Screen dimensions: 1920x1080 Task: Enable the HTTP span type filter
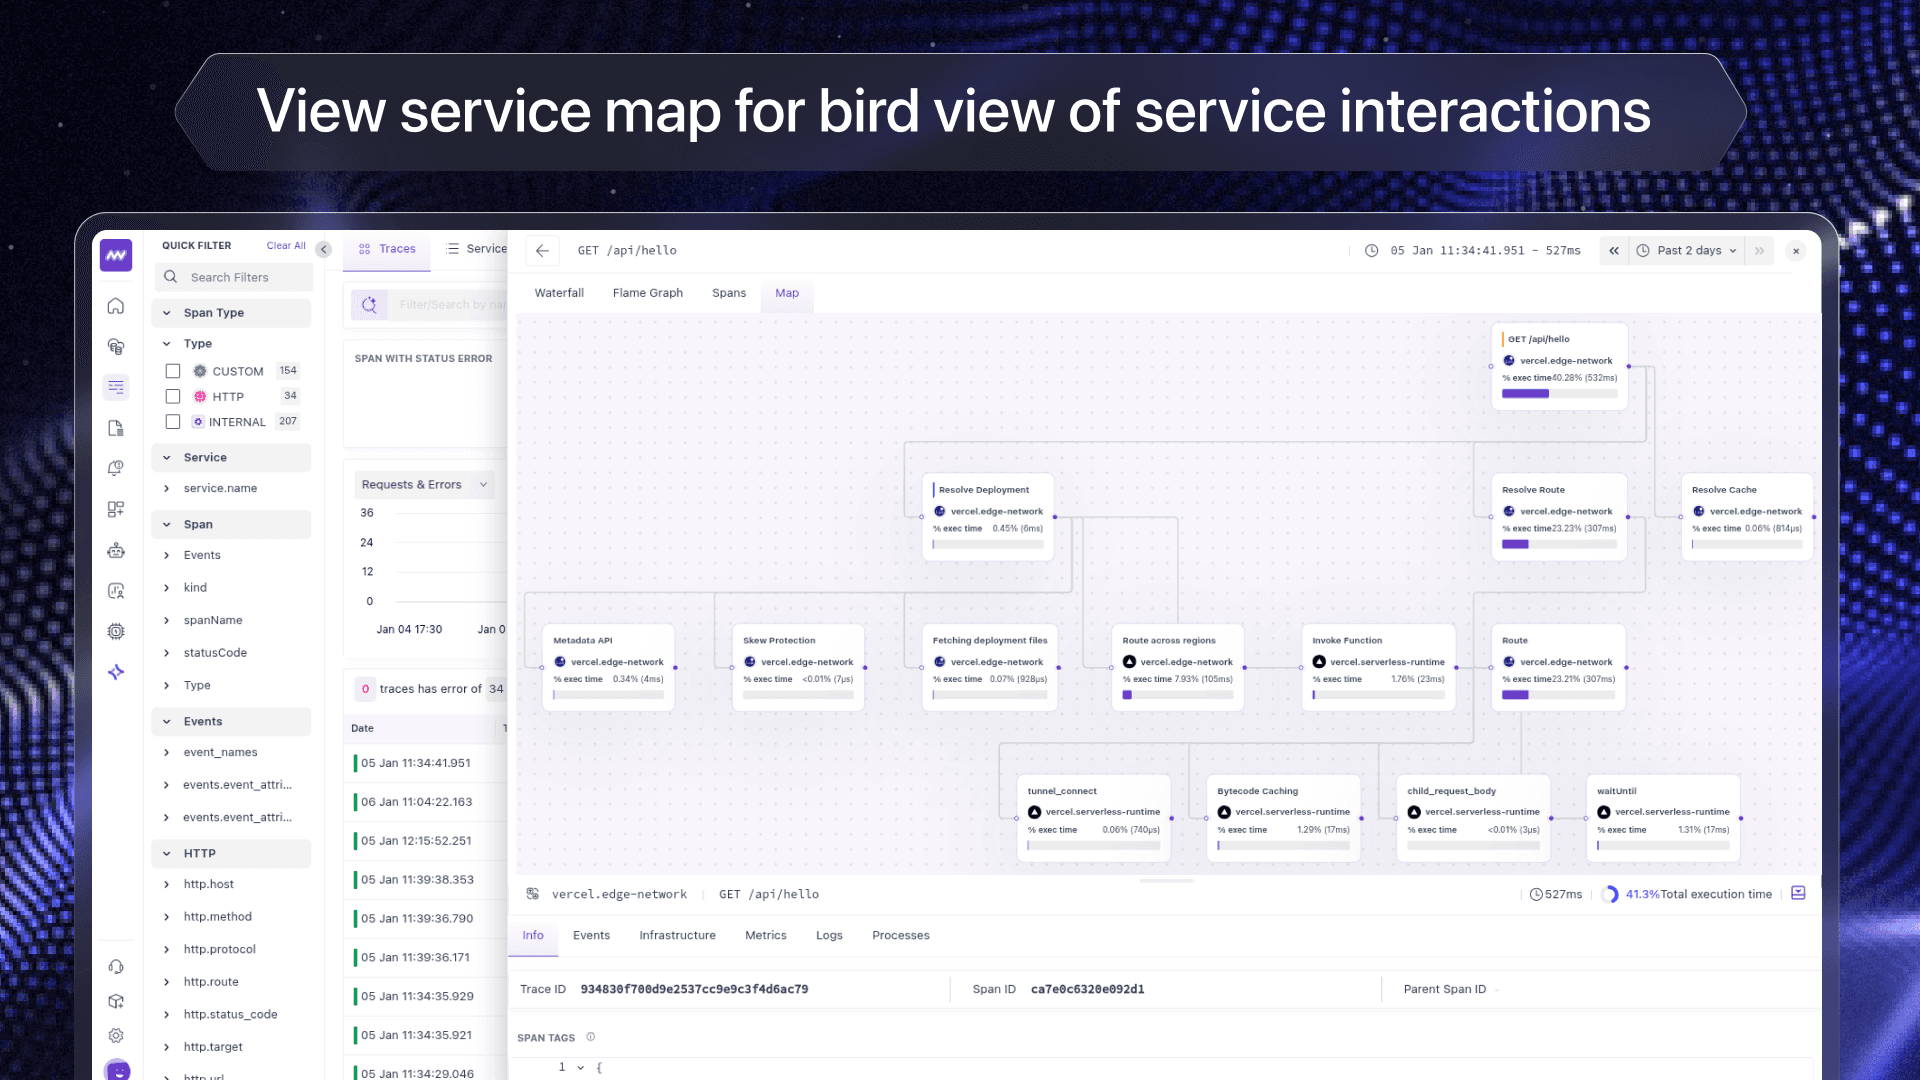coord(173,397)
